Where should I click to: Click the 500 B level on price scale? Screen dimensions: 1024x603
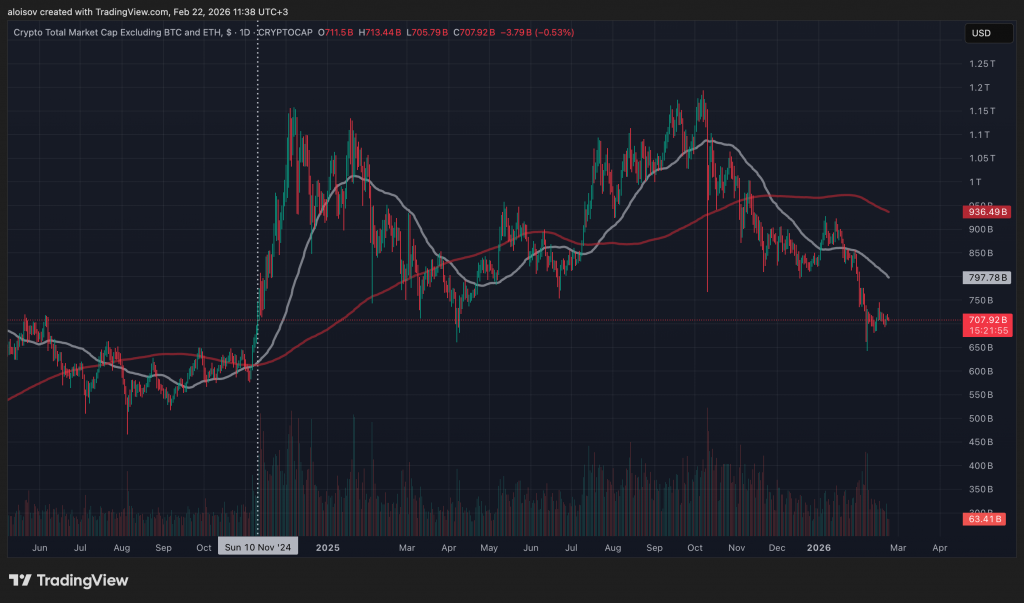coord(981,418)
